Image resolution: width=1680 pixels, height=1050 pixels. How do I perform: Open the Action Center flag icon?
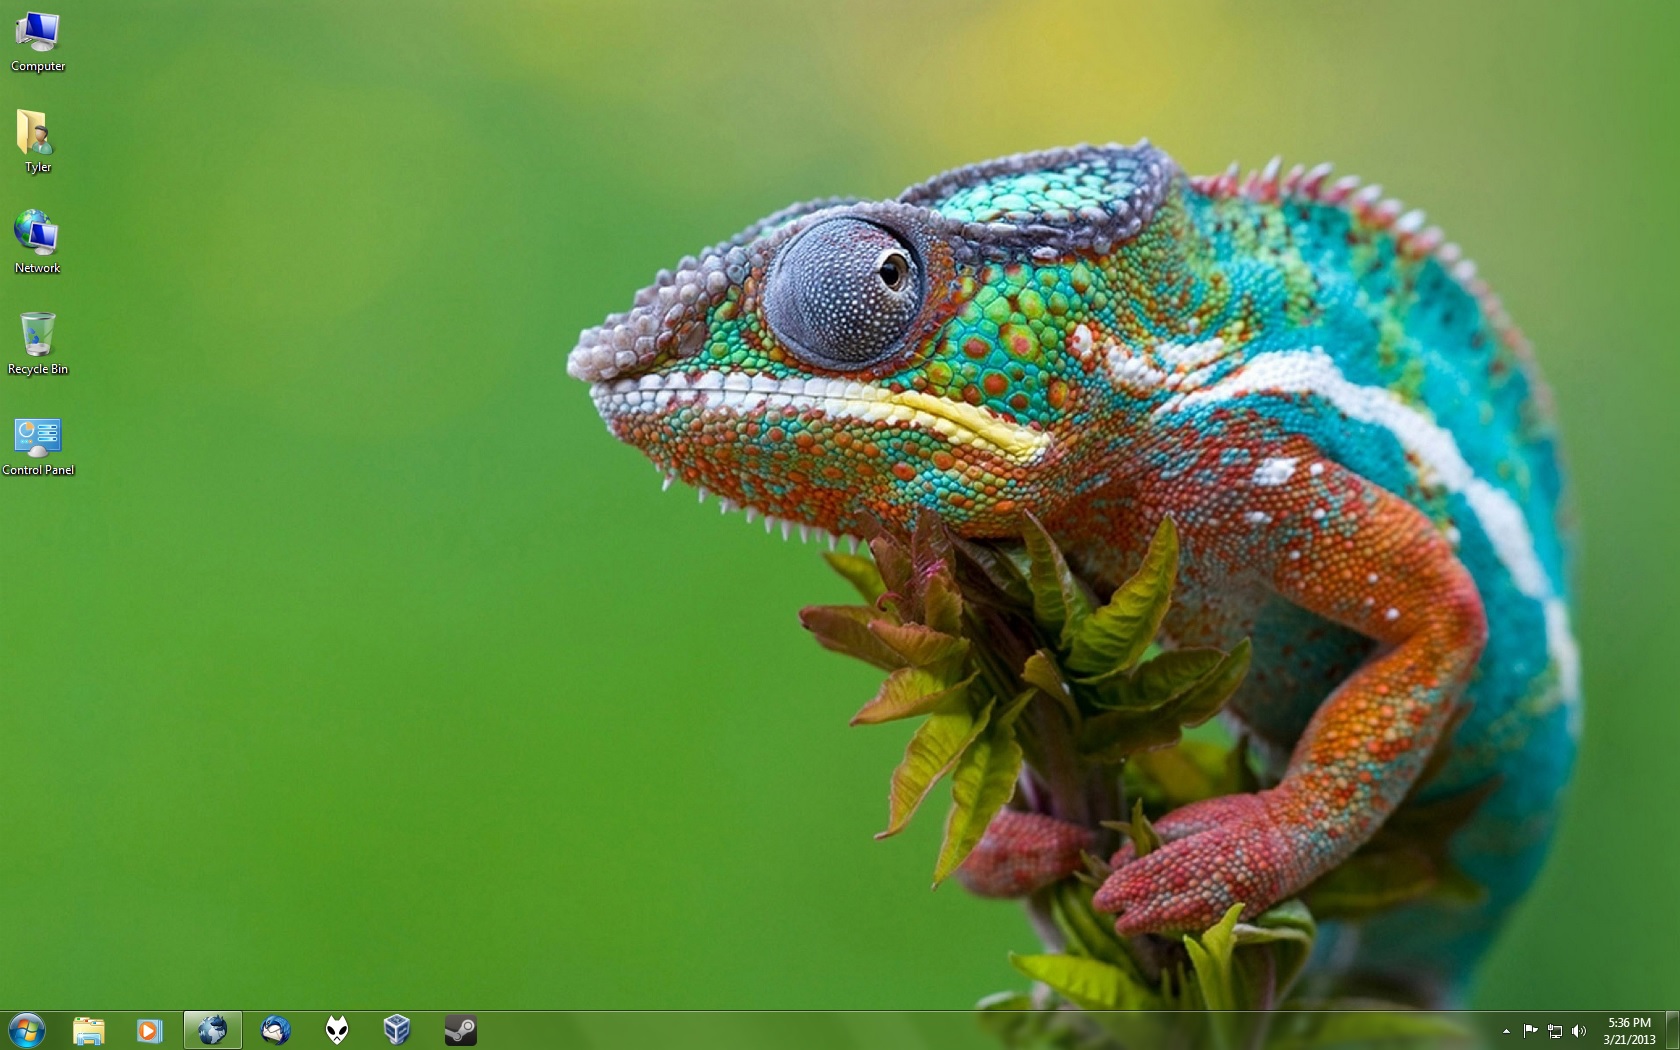[1530, 1031]
